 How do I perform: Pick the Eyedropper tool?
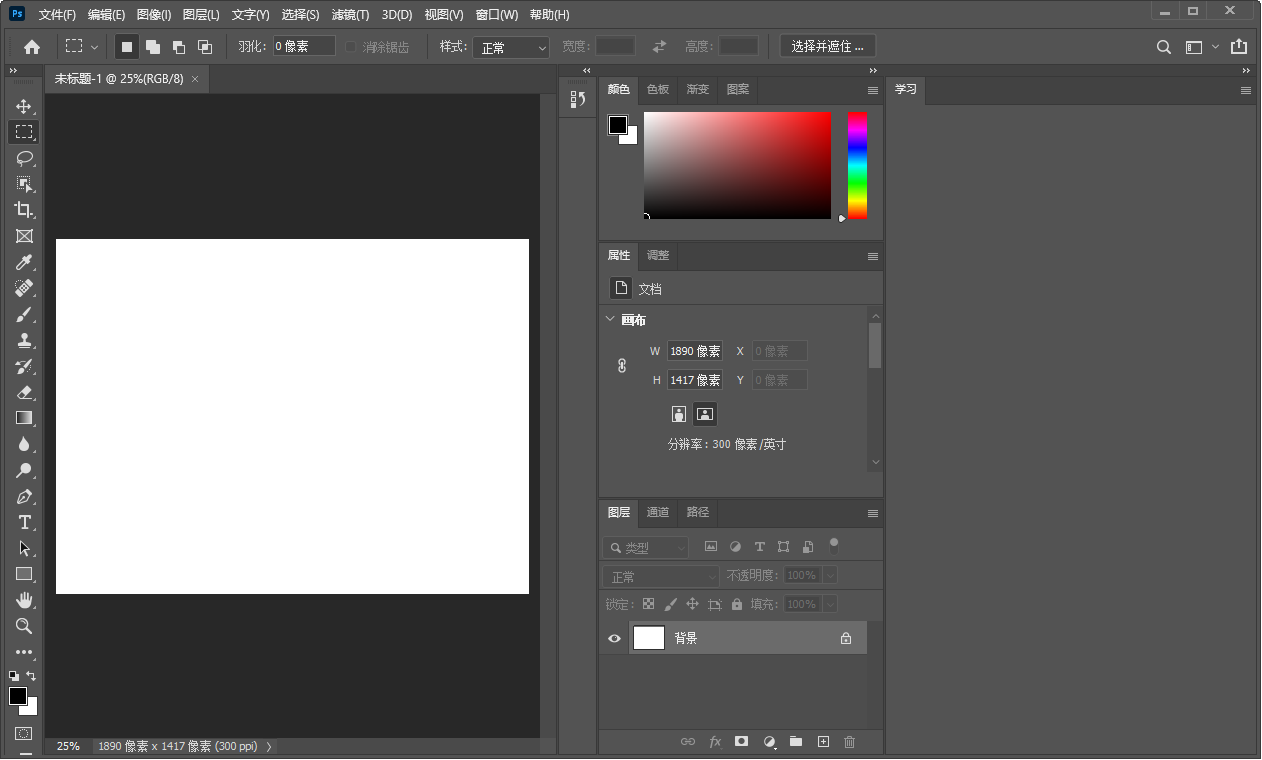pyautogui.click(x=24, y=262)
